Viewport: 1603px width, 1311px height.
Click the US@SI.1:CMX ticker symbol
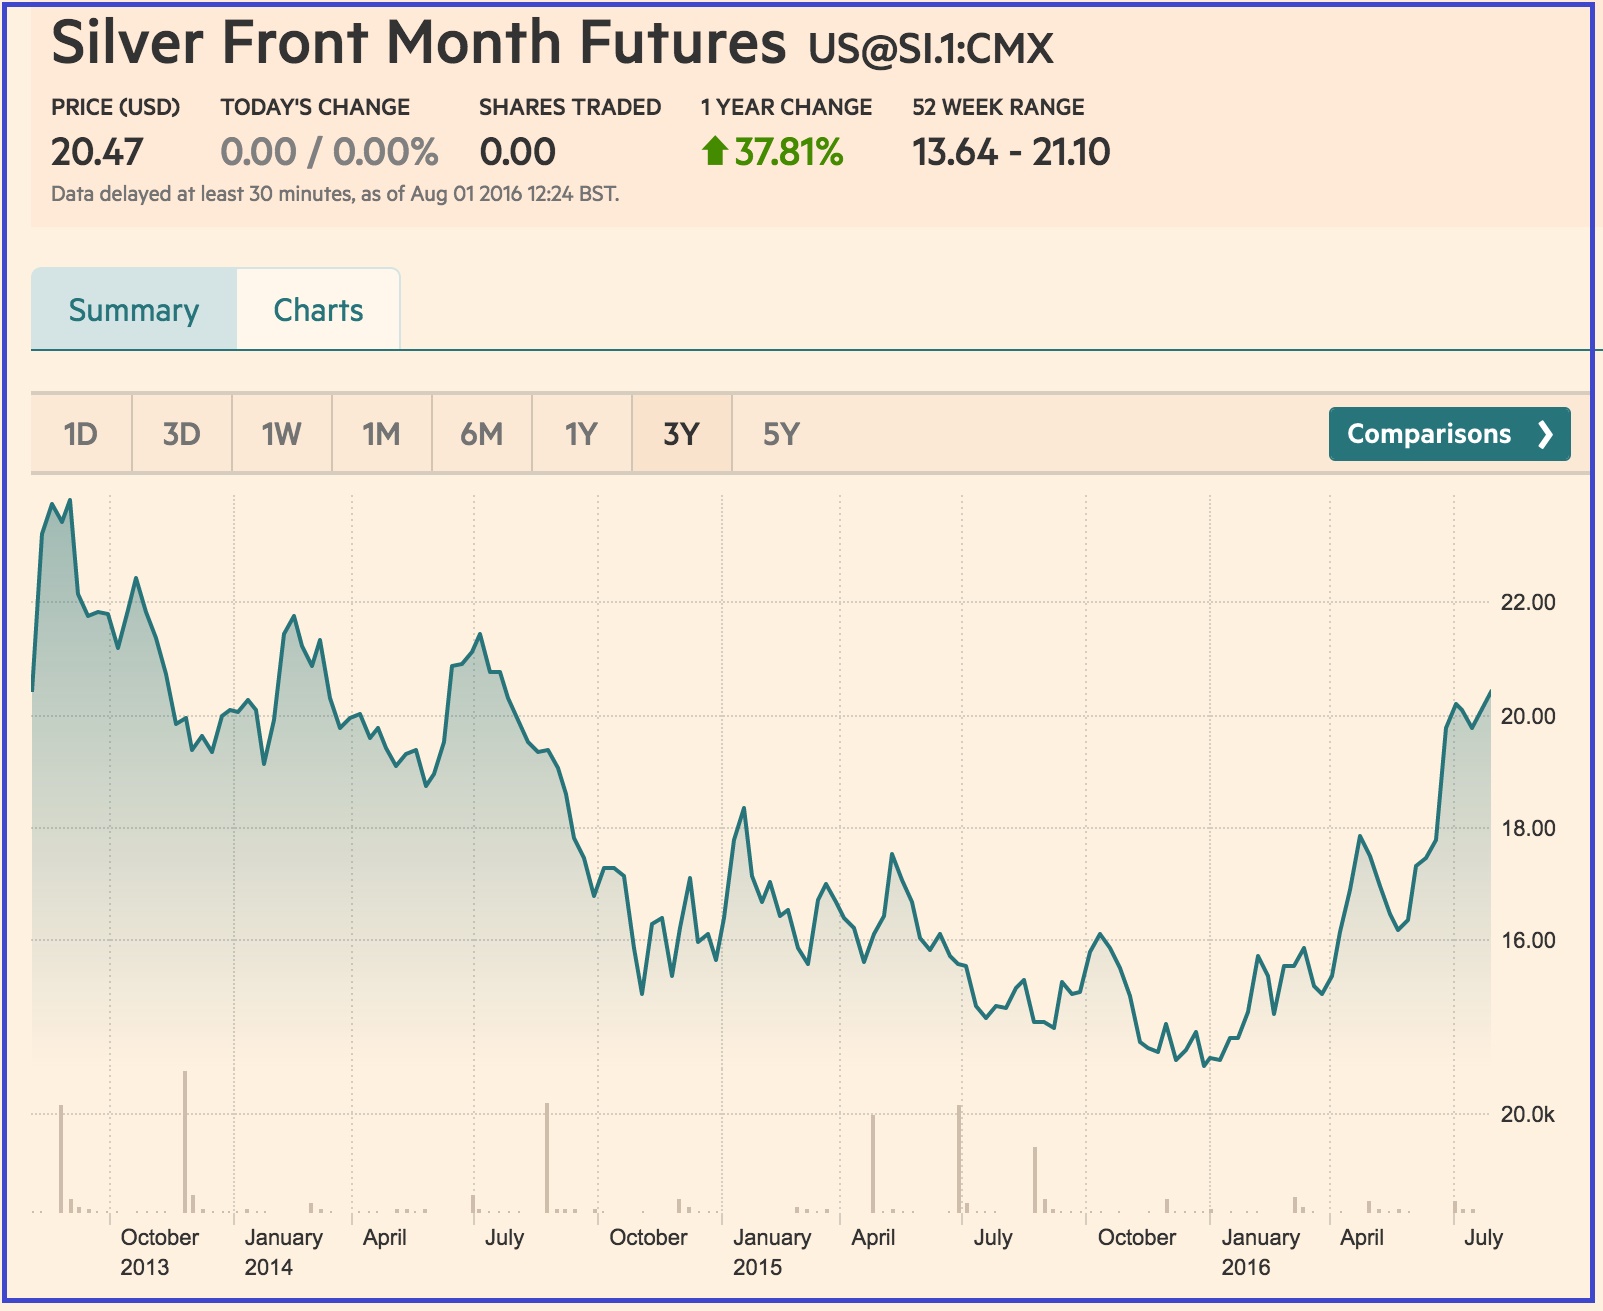pos(931,48)
